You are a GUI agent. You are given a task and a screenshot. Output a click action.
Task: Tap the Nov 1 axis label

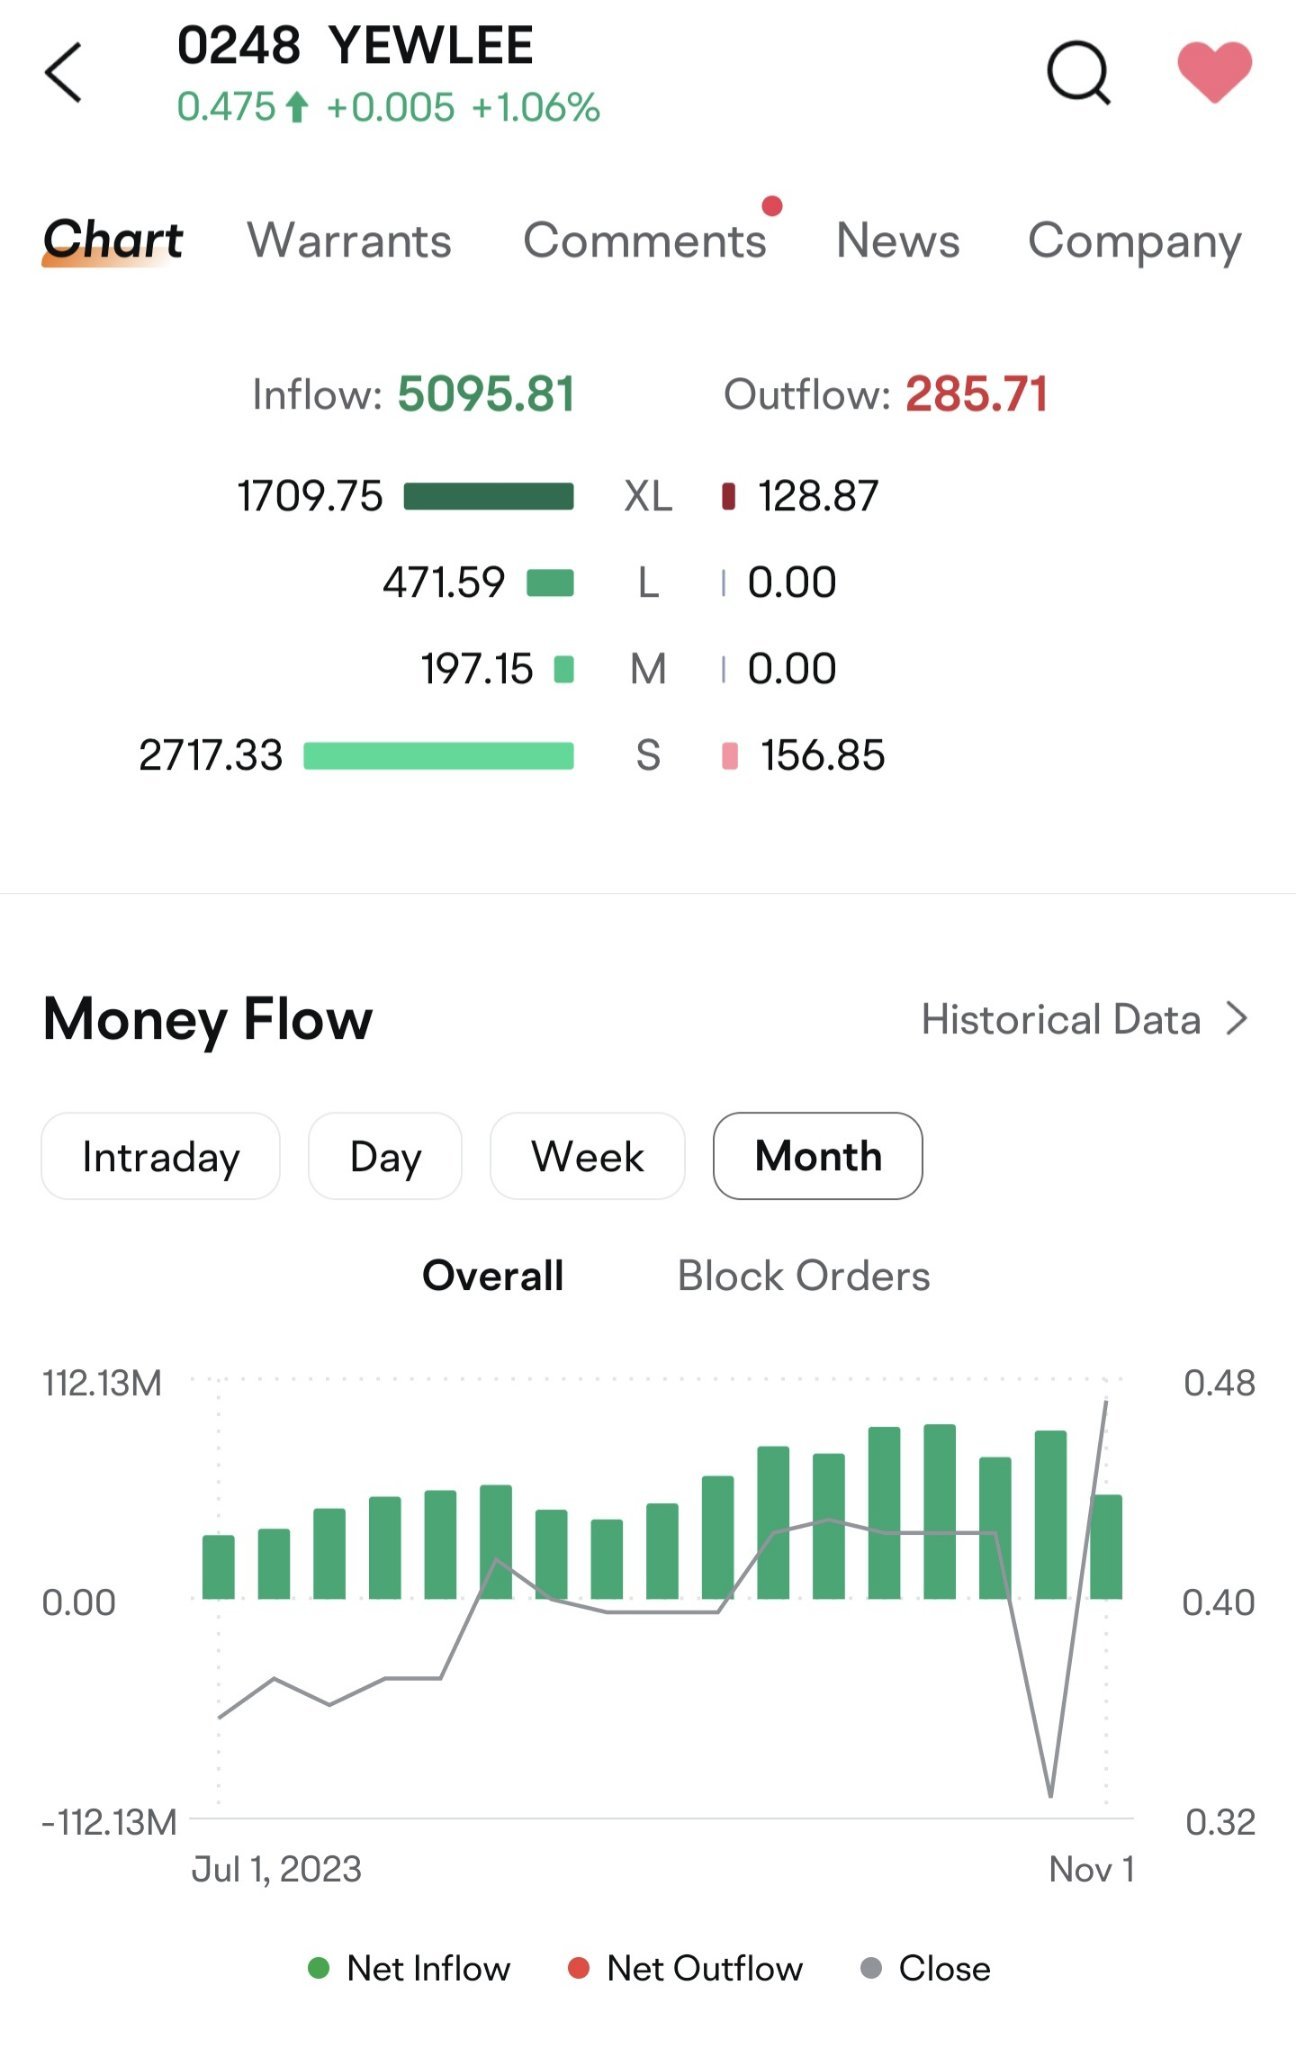(x=1092, y=1869)
